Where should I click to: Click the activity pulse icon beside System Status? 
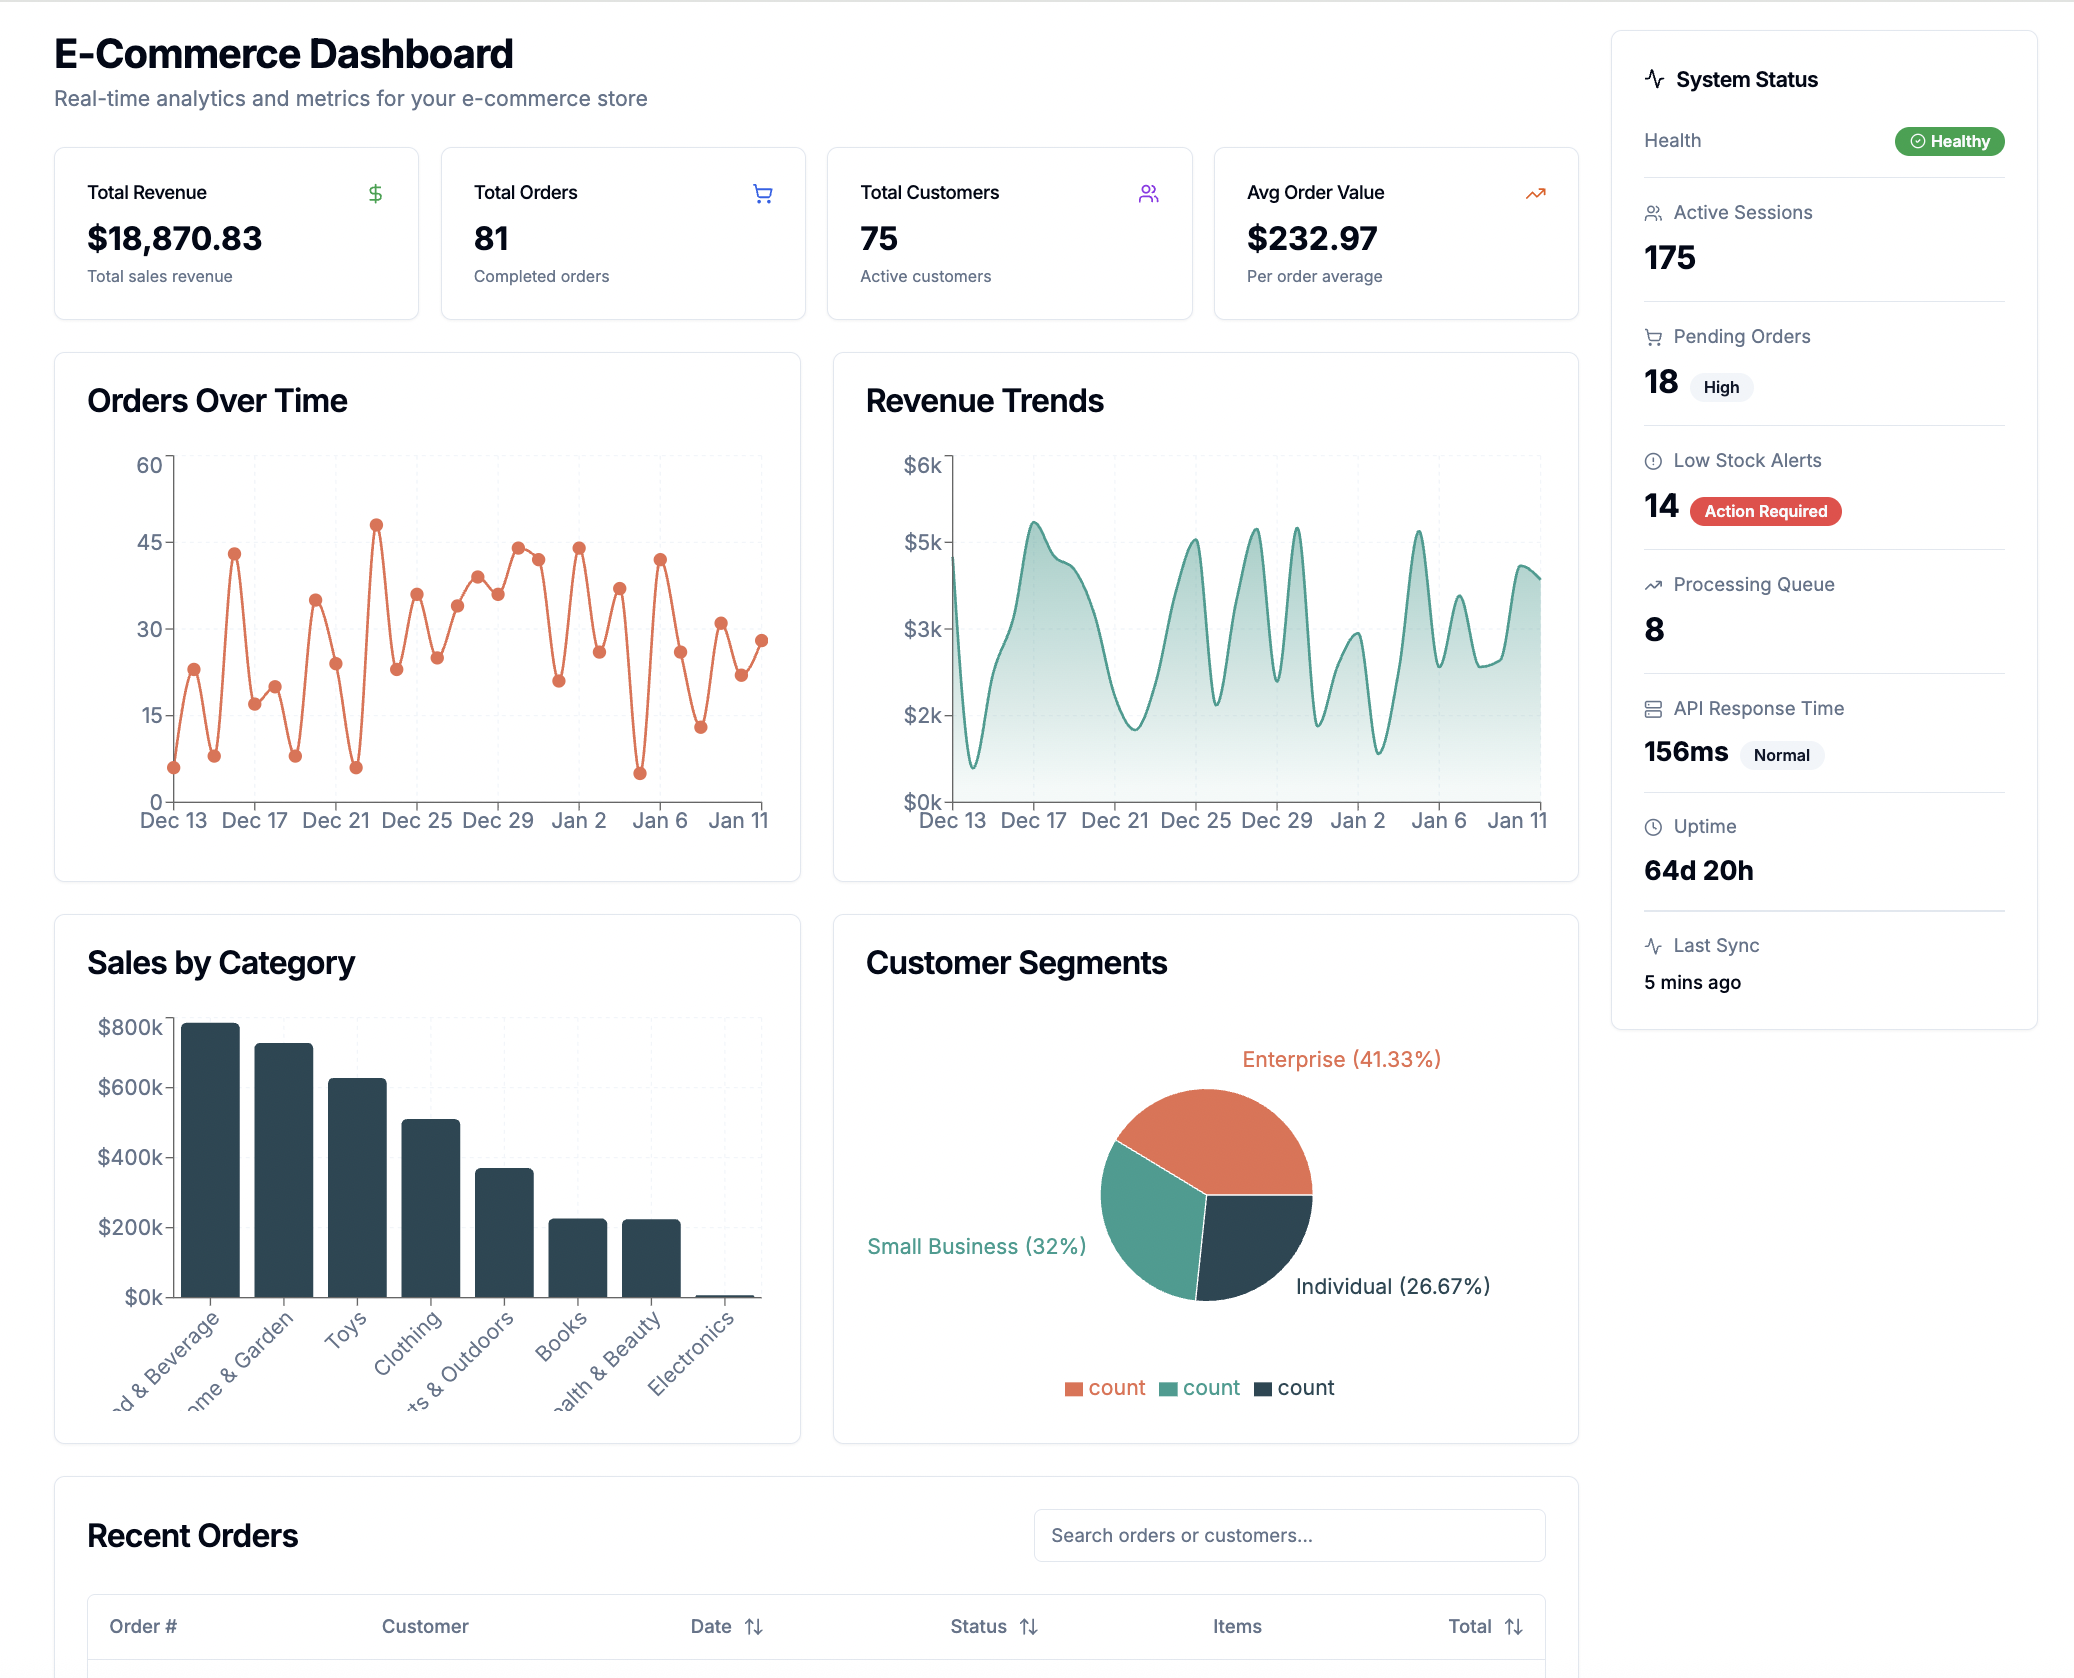click(1654, 79)
